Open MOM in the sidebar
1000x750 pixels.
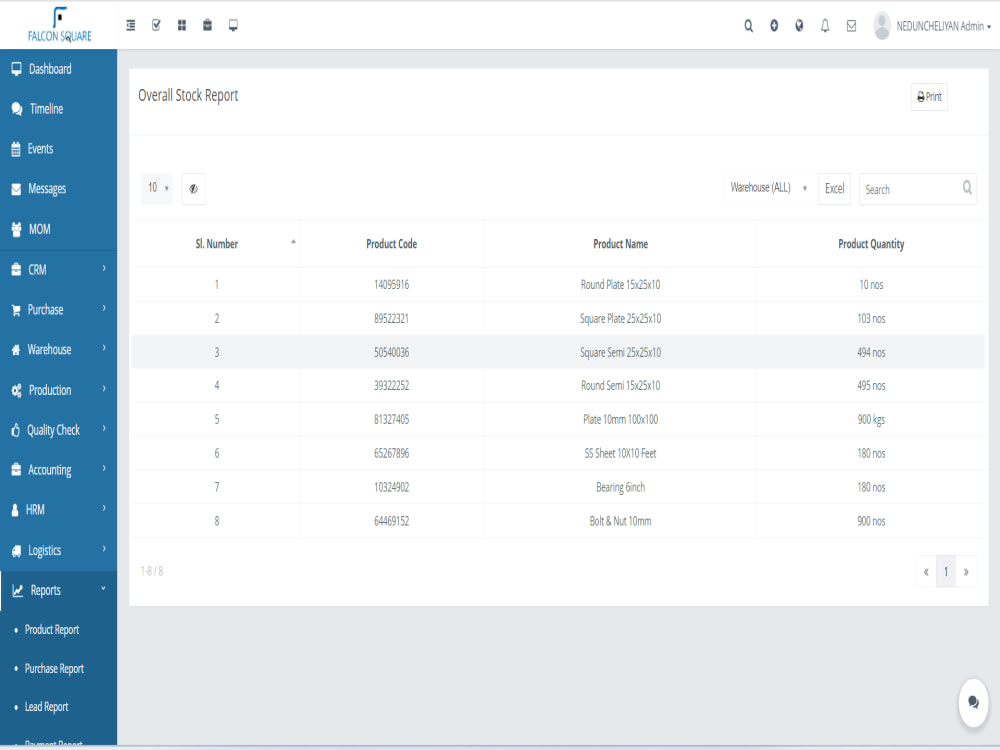pyautogui.click(x=59, y=229)
